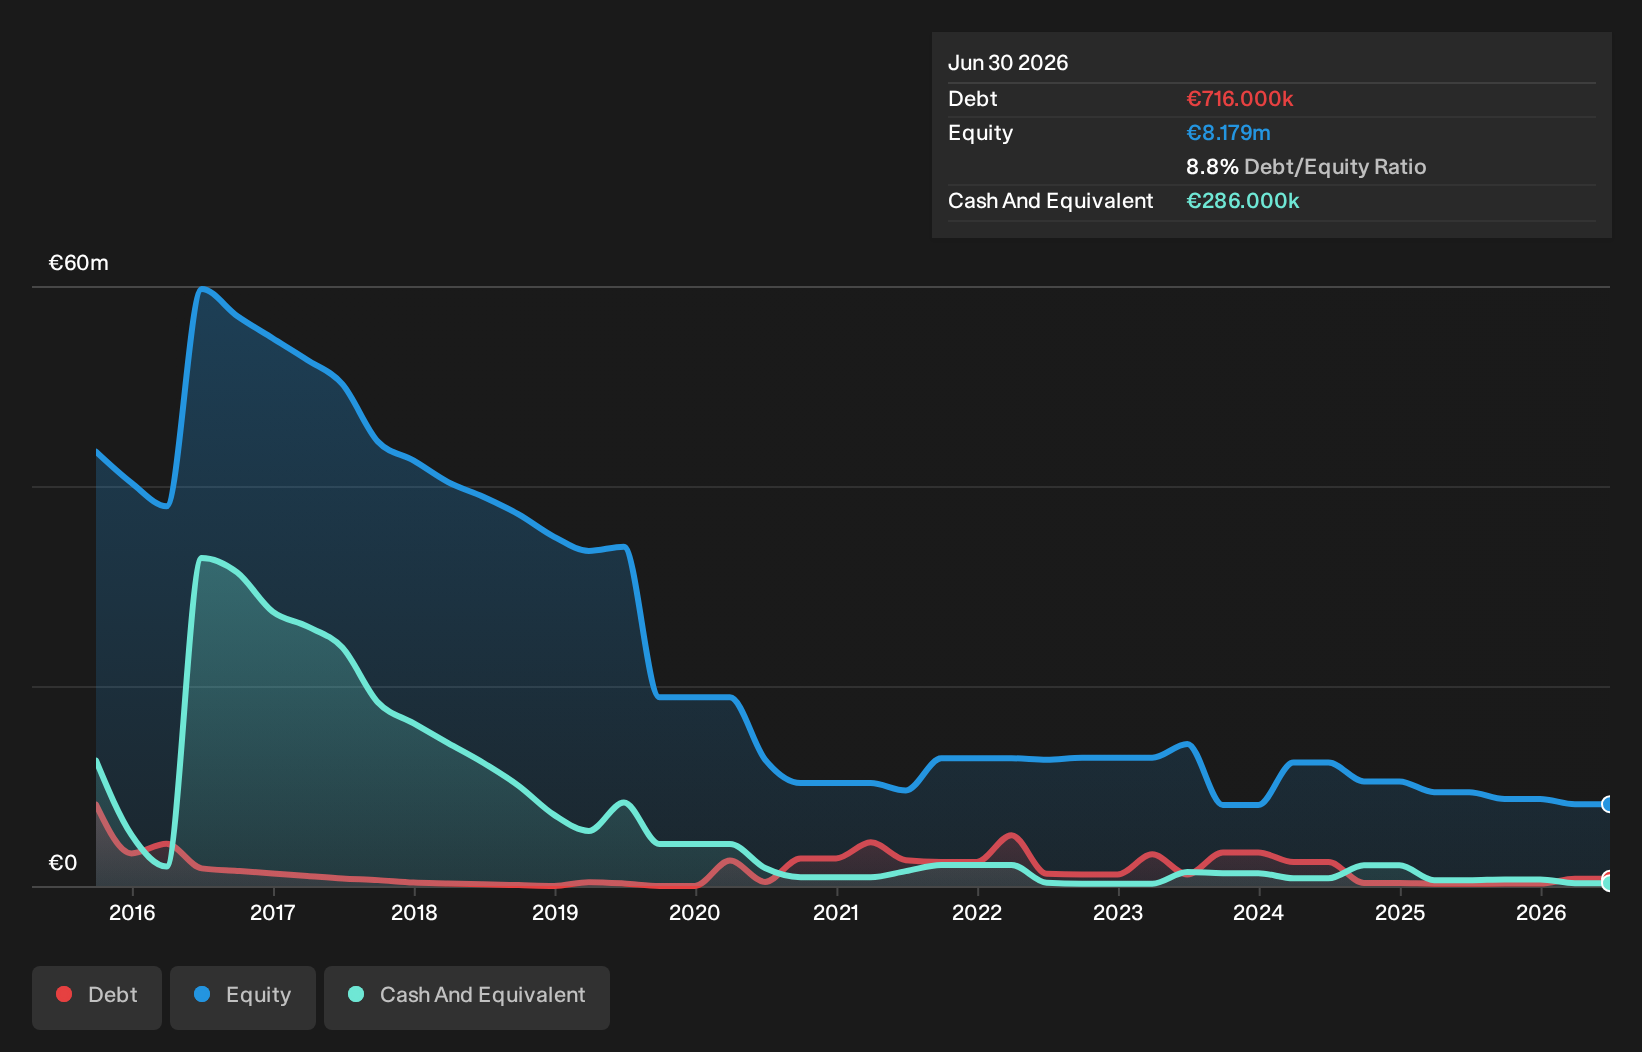Click the €0 y-axis label
The width and height of the screenshot is (1642, 1052).
[x=63, y=863]
